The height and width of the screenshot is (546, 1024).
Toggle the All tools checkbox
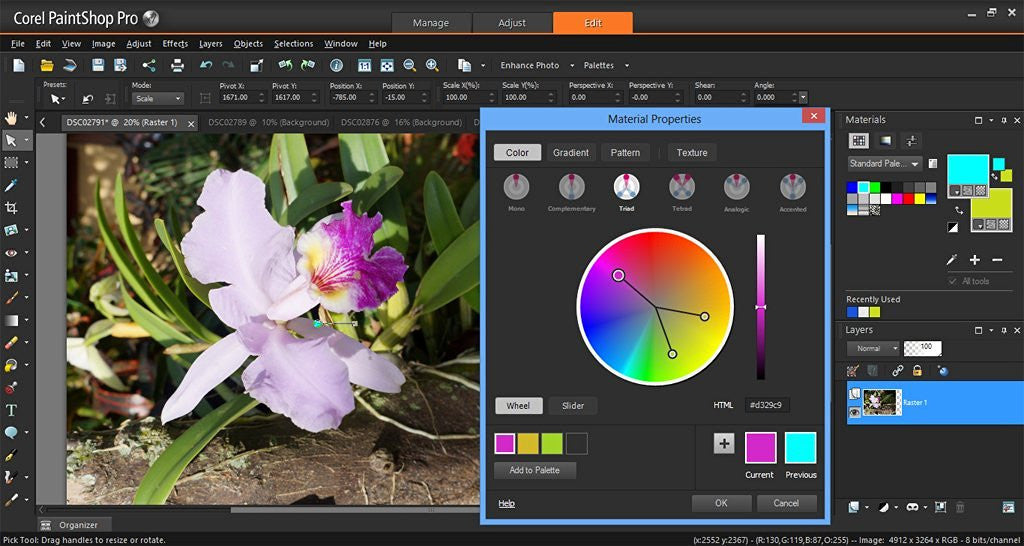[953, 281]
